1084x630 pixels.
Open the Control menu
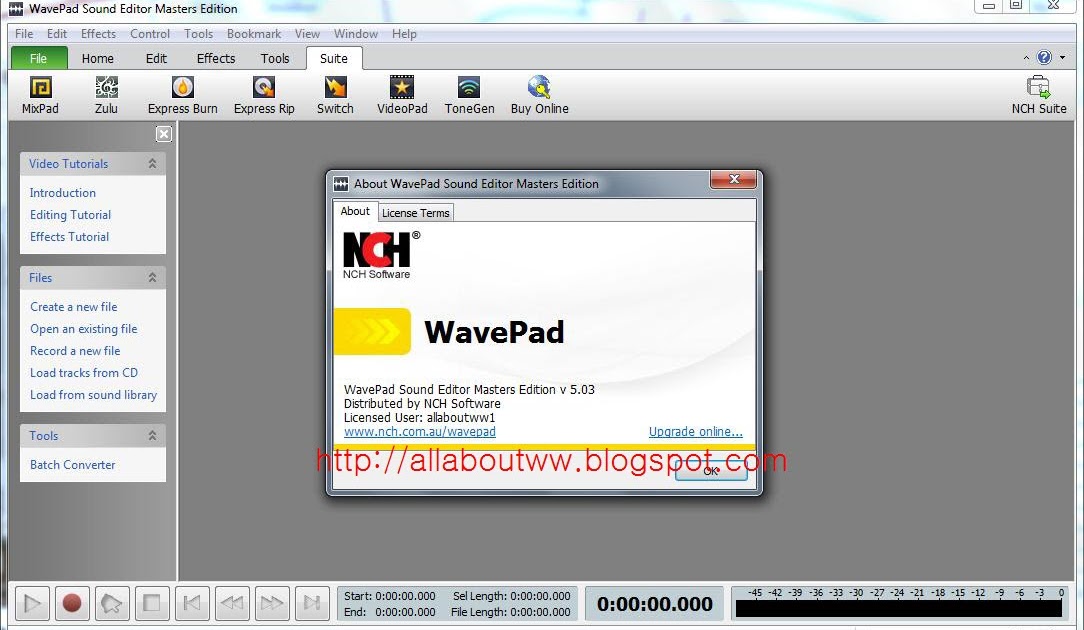click(150, 34)
